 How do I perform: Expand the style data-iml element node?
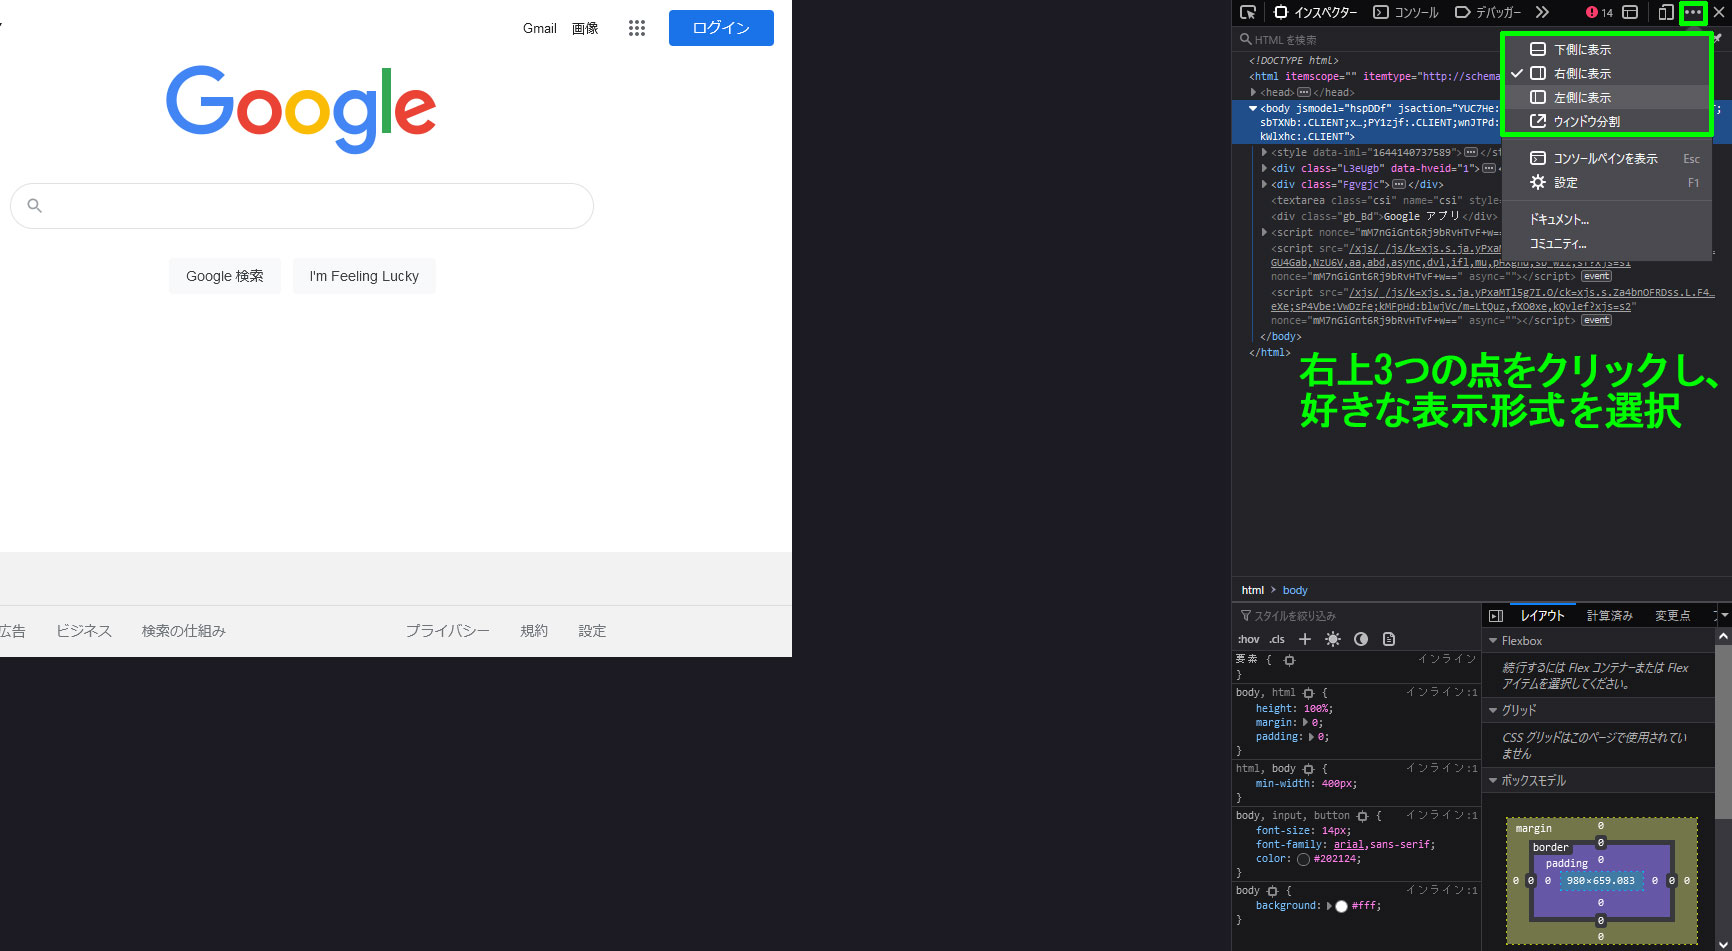[1265, 152]
